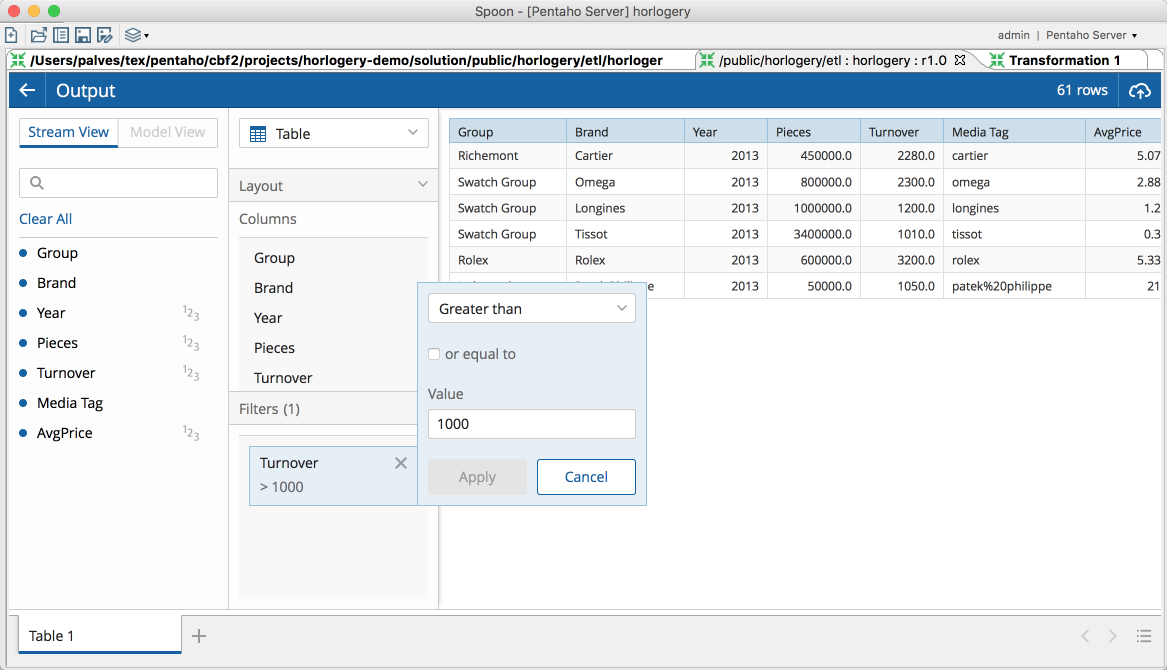Switch to the Model View toggle
1167x670 pixels.
(x=167, y=132)
